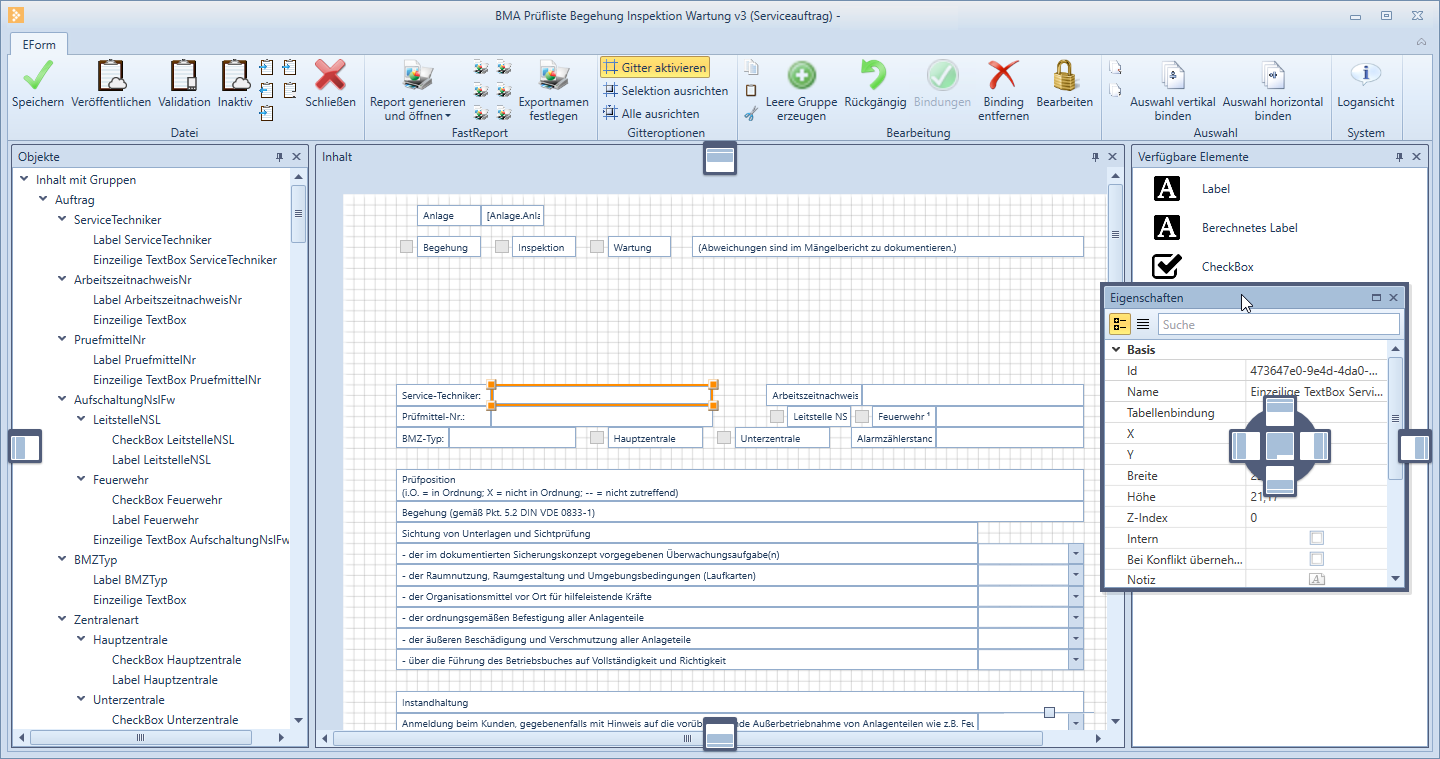Check the Hauptzentrale checkbox on the form
Screen dimensions: 1440x759
coord(597,438)
